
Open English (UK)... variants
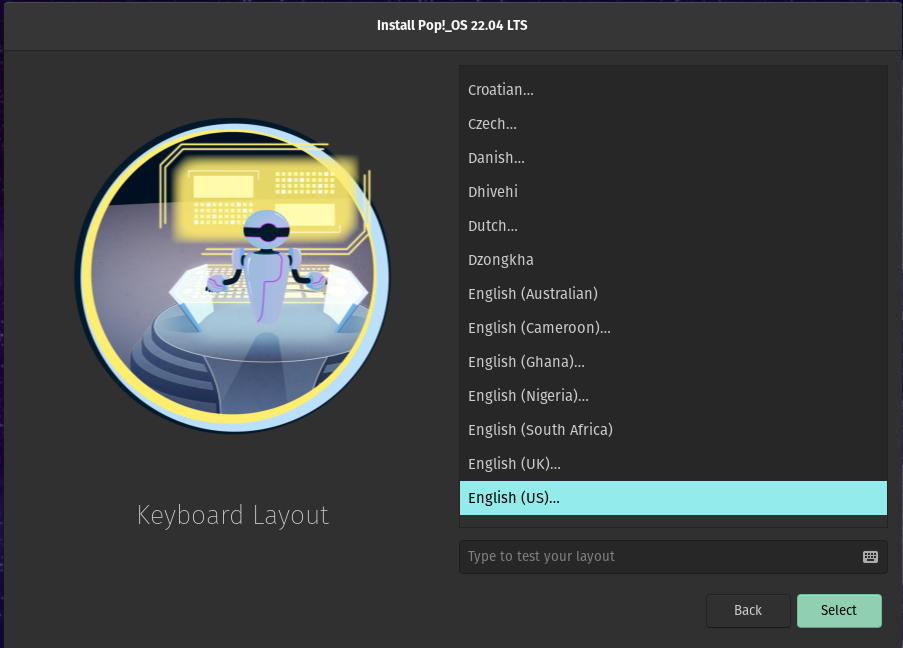[x=673, y=464]
